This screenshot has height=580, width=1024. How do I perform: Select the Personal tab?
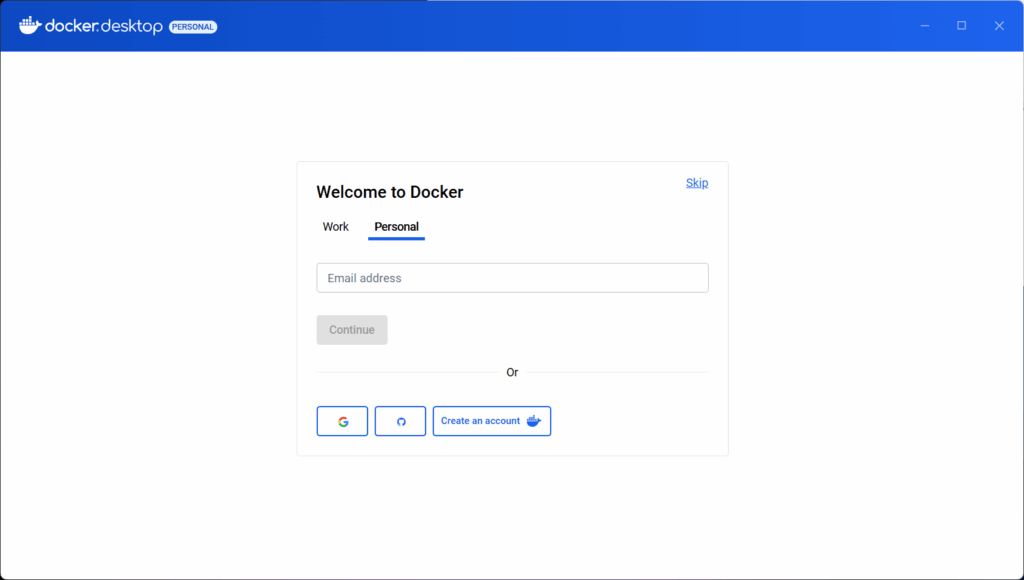point(396,227)
